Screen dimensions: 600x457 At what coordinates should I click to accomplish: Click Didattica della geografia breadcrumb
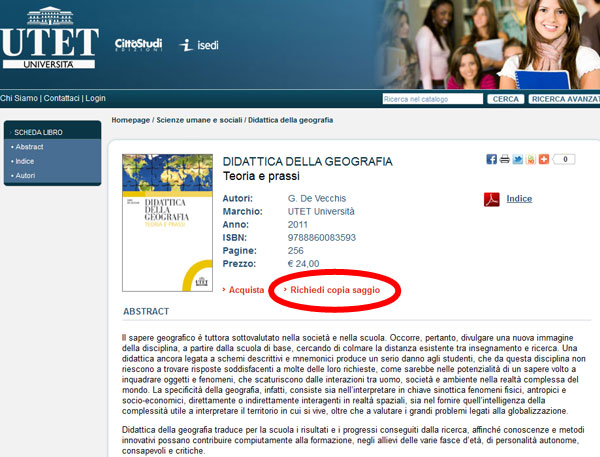click(290, 120)
